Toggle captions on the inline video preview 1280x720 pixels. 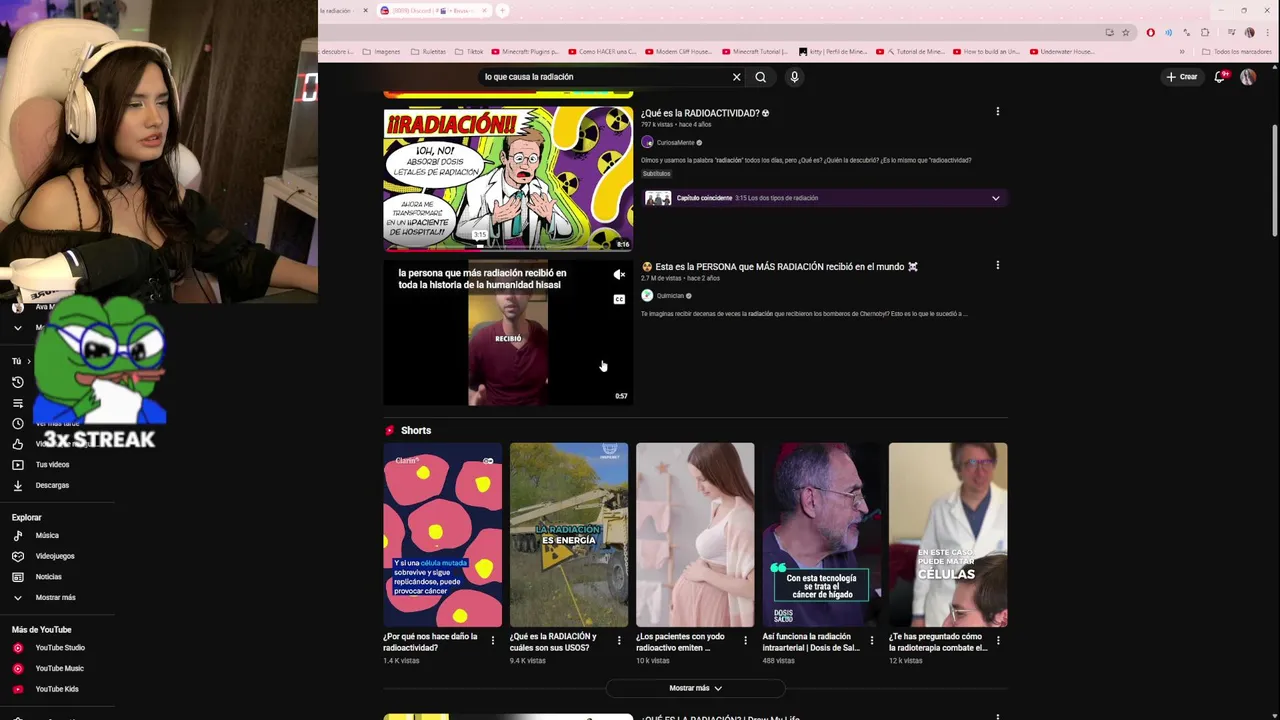point(619,299)
